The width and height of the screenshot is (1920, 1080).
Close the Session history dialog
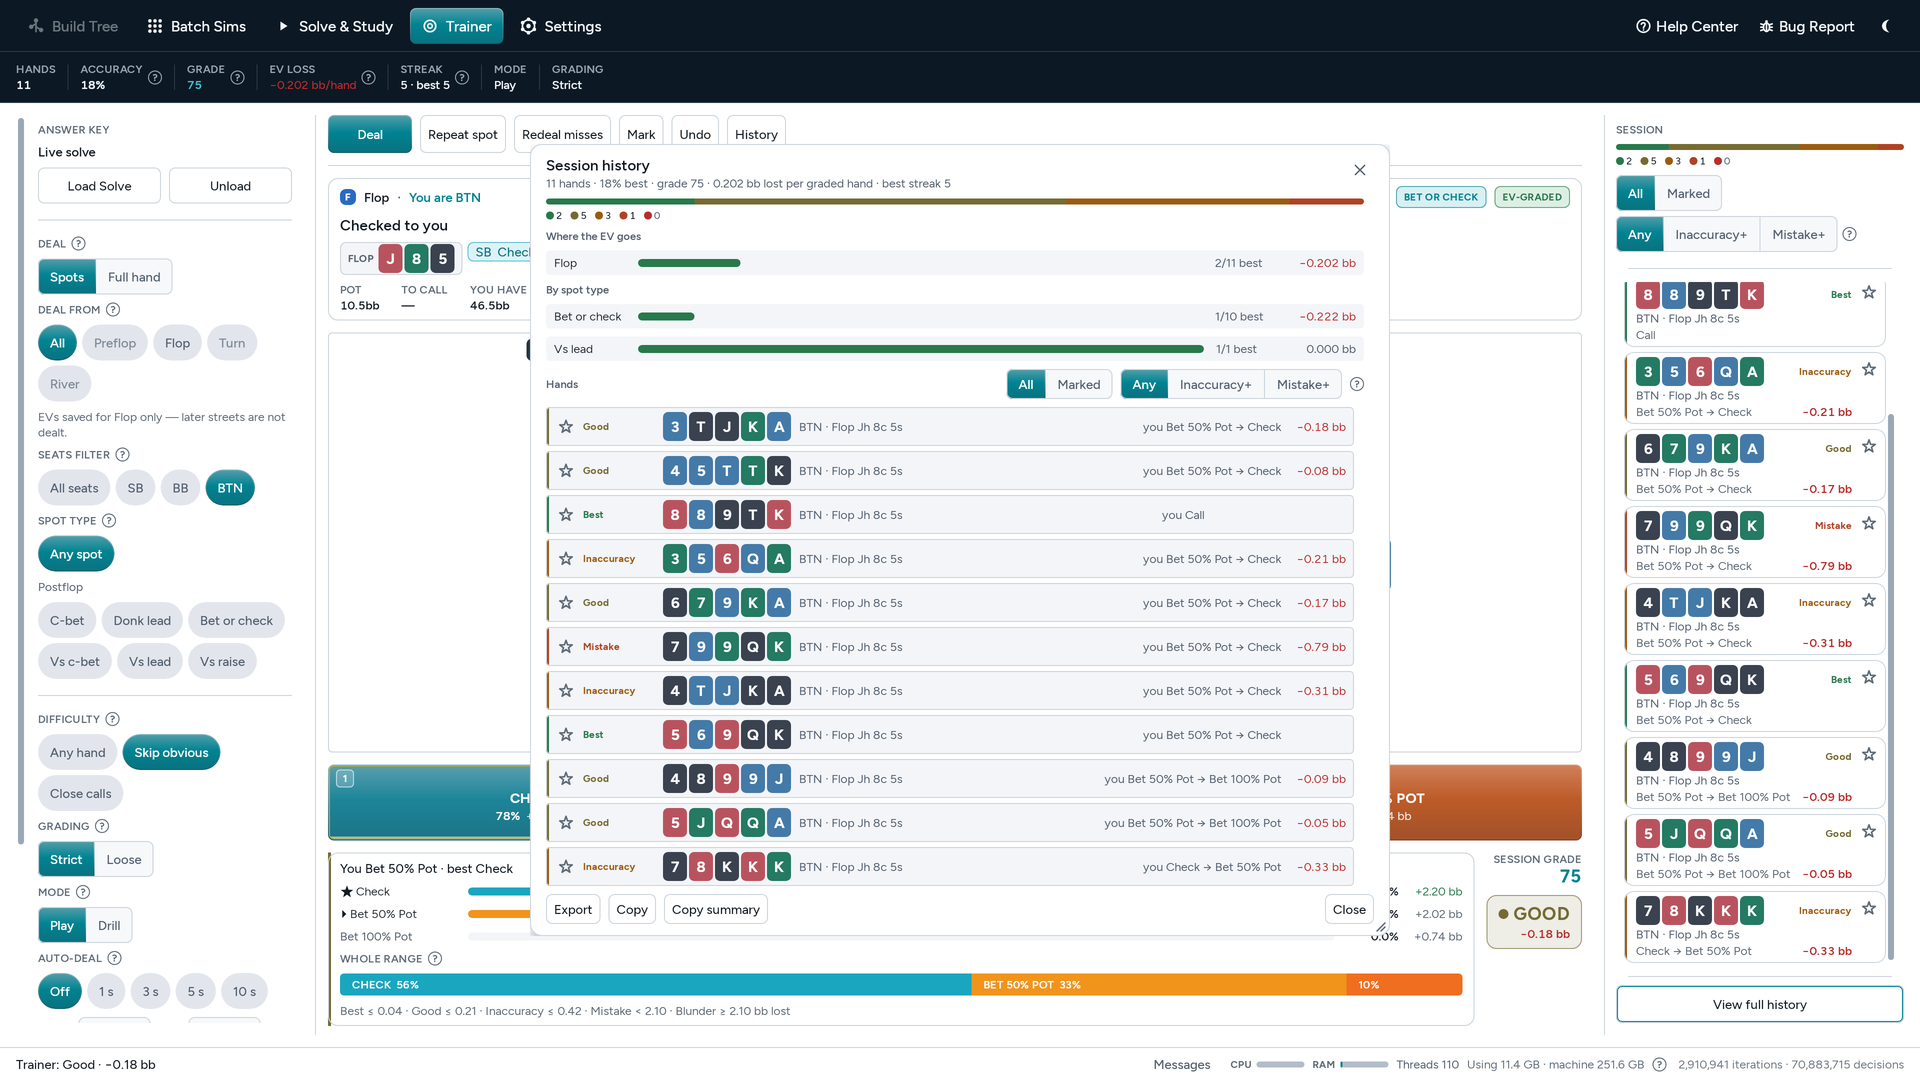click(x=1360, y=170)
